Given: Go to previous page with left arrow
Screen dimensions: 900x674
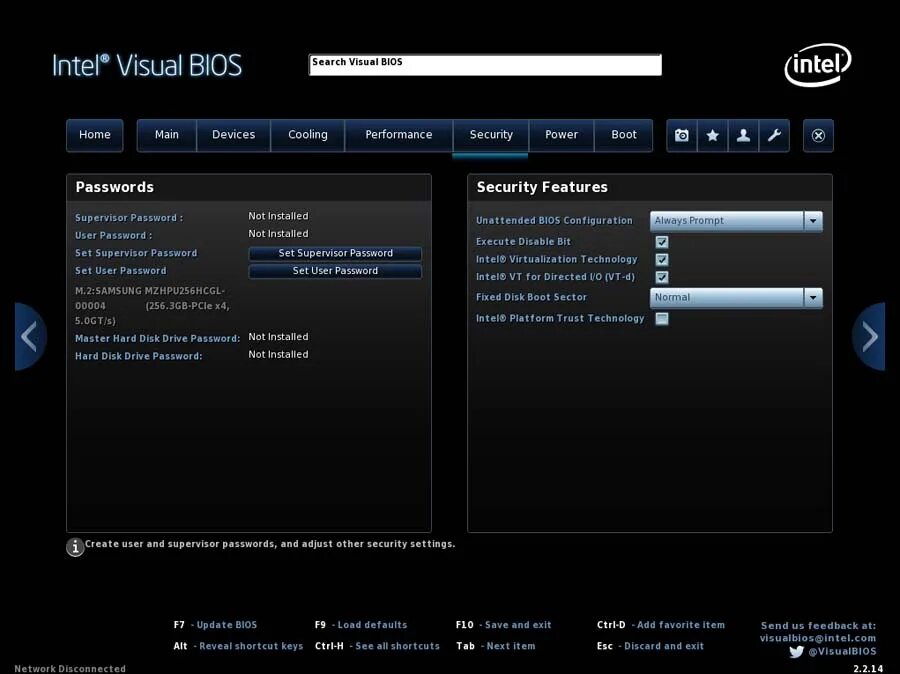Looking at the screenshot, I should tap(30, 336).
